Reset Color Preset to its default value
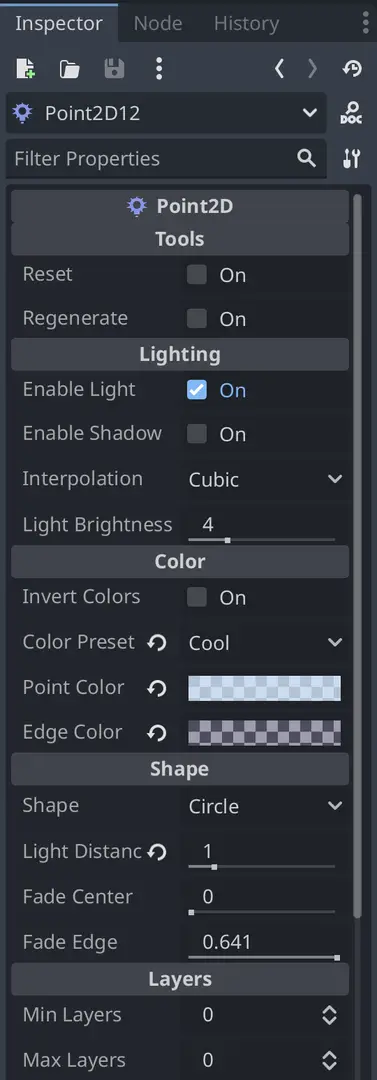 [157, 643]
